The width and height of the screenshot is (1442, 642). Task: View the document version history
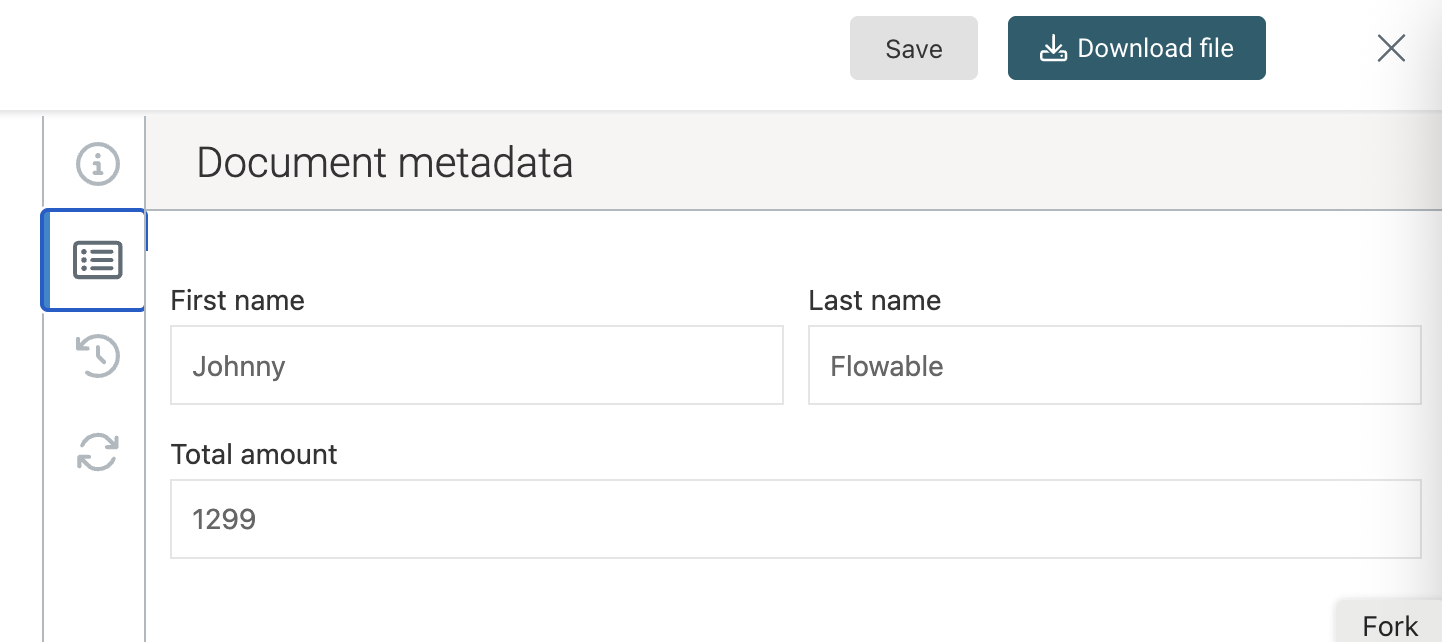[96, 356]
